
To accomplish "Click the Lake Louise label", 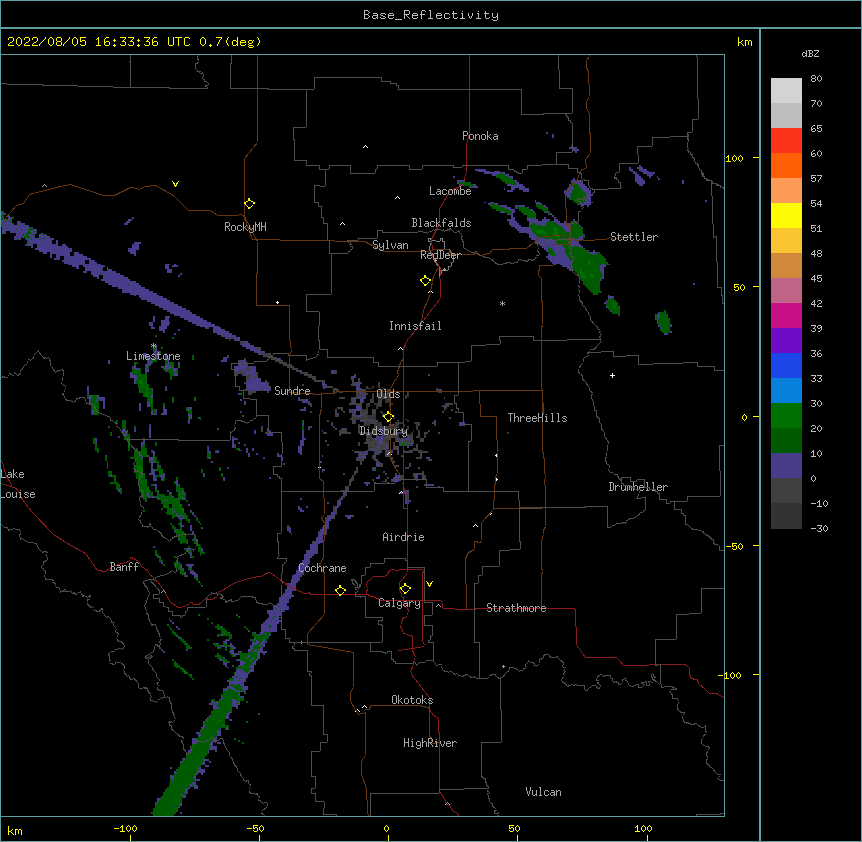I will pyautogui.click(x=18, y=484).
